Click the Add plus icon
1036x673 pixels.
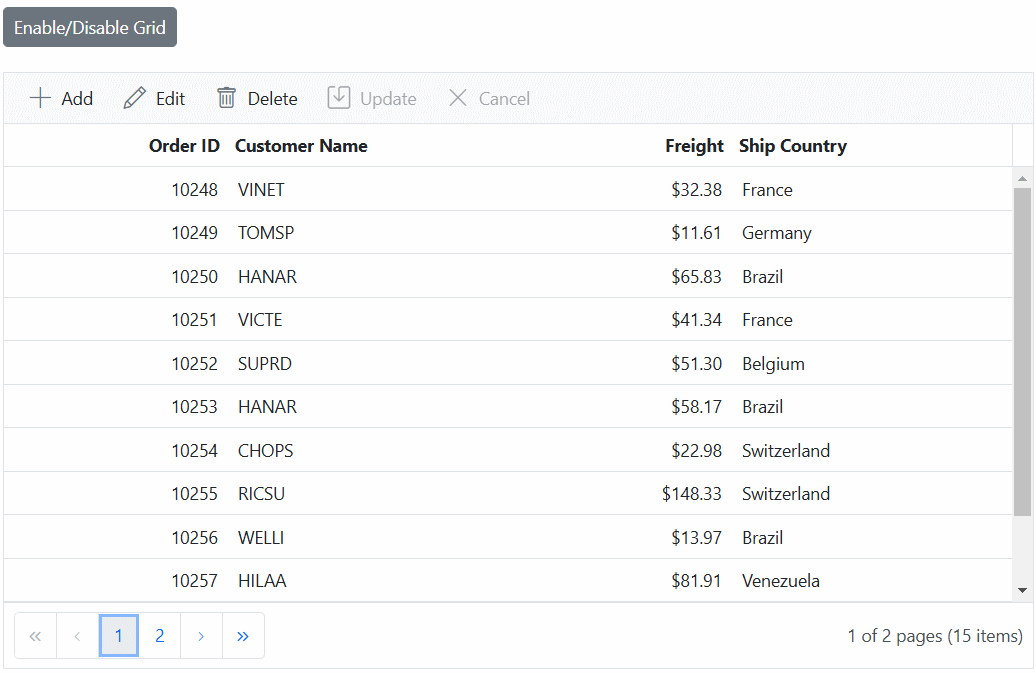[40, 98]
